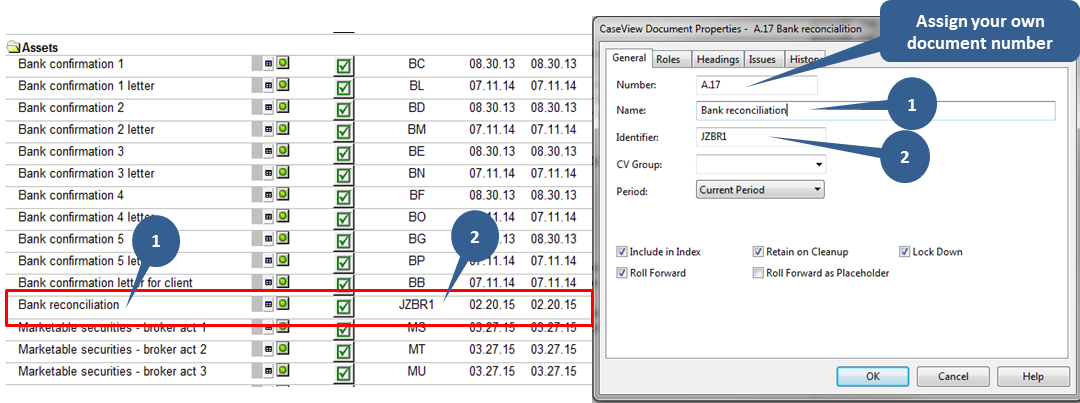Click the BF identifier cell
The height and width of the screenshot is (403, 1080).
[x=417, y=196]
